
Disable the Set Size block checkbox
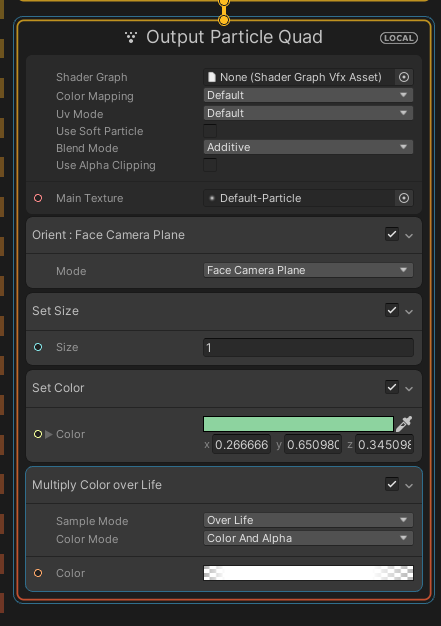coord(392,310)
